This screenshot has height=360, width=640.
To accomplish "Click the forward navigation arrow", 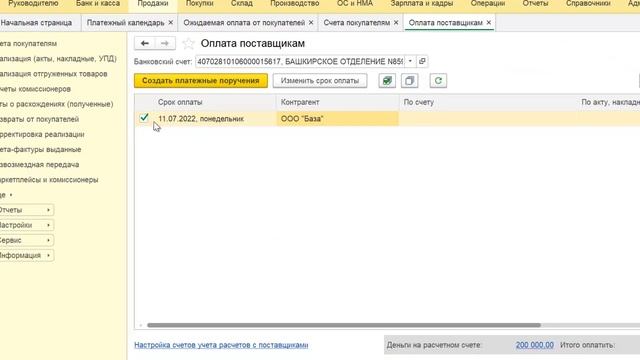I will [x=165, y=43].
